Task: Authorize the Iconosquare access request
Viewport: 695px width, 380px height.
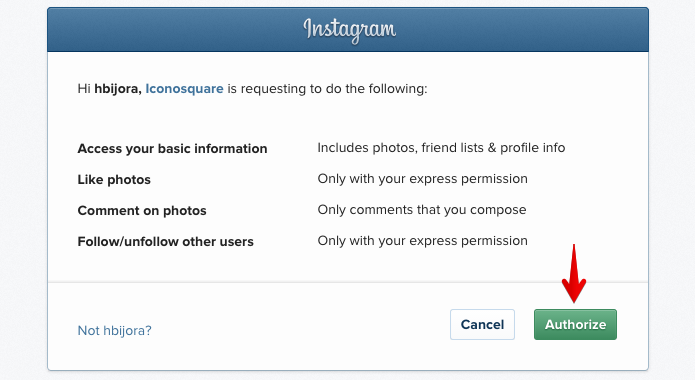Action: [x=575, y=325]
